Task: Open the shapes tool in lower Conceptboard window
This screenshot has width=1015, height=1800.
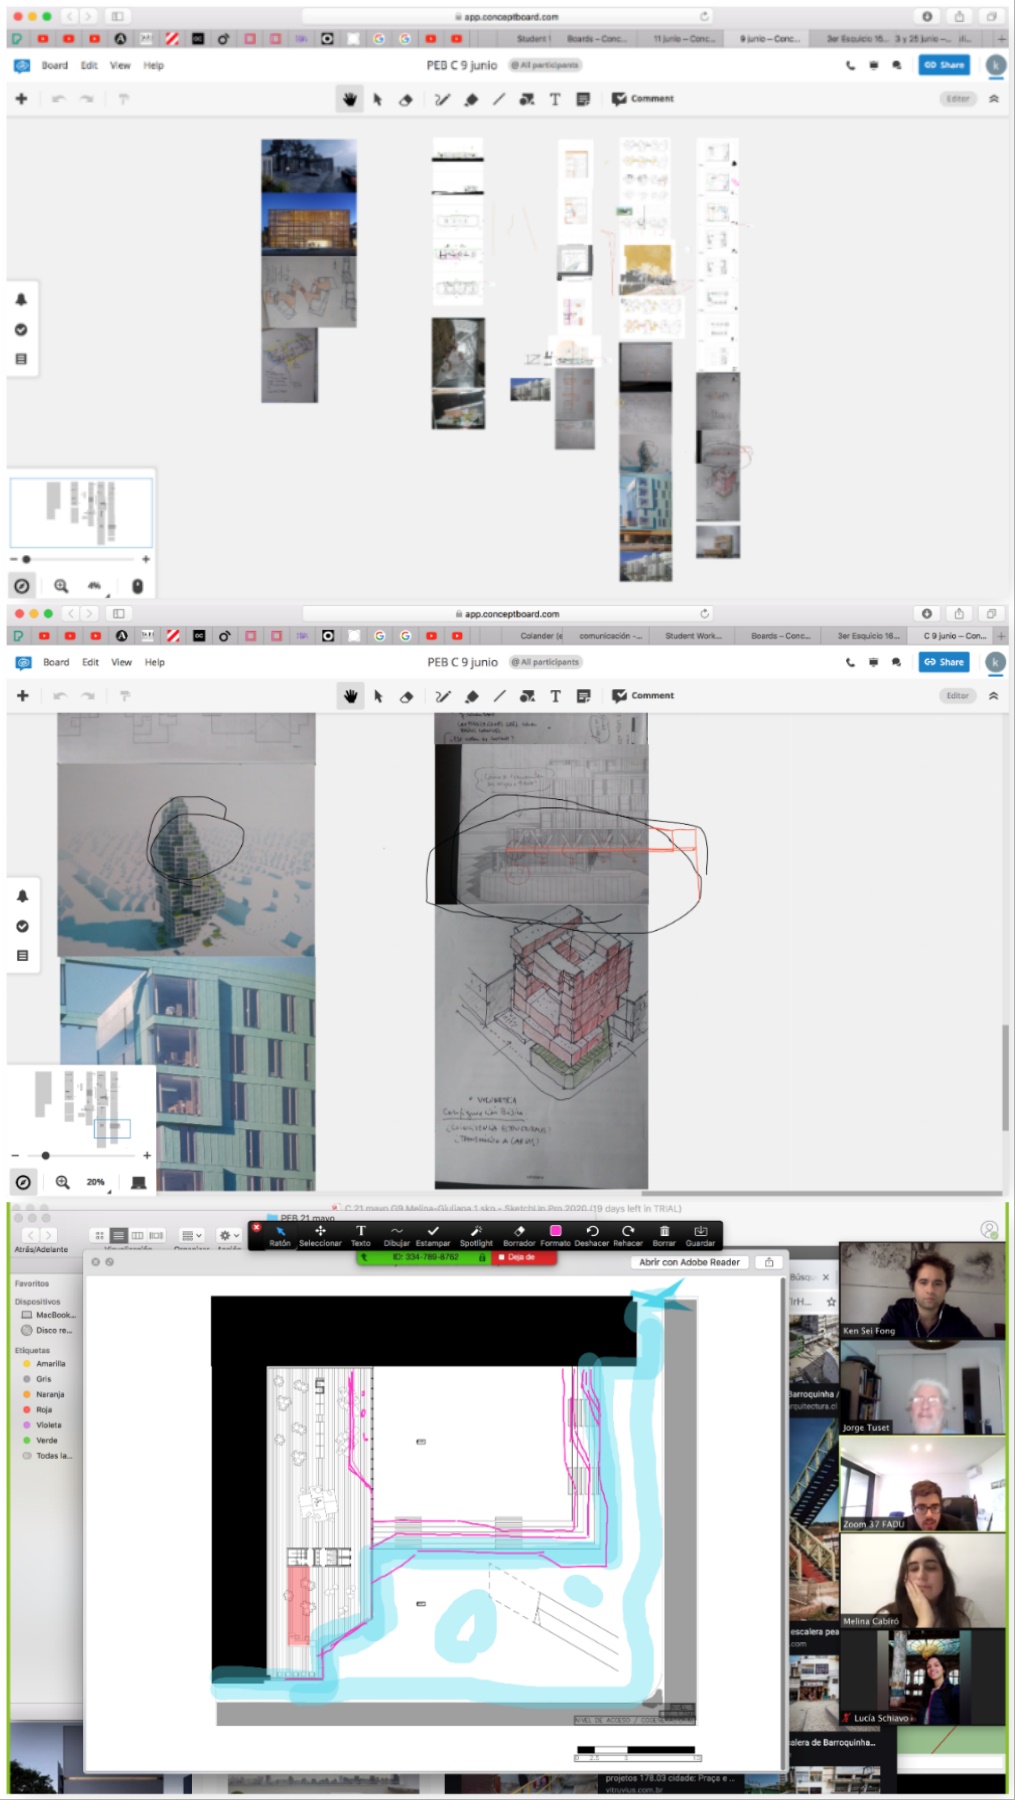Action: (x=527, y=696)
